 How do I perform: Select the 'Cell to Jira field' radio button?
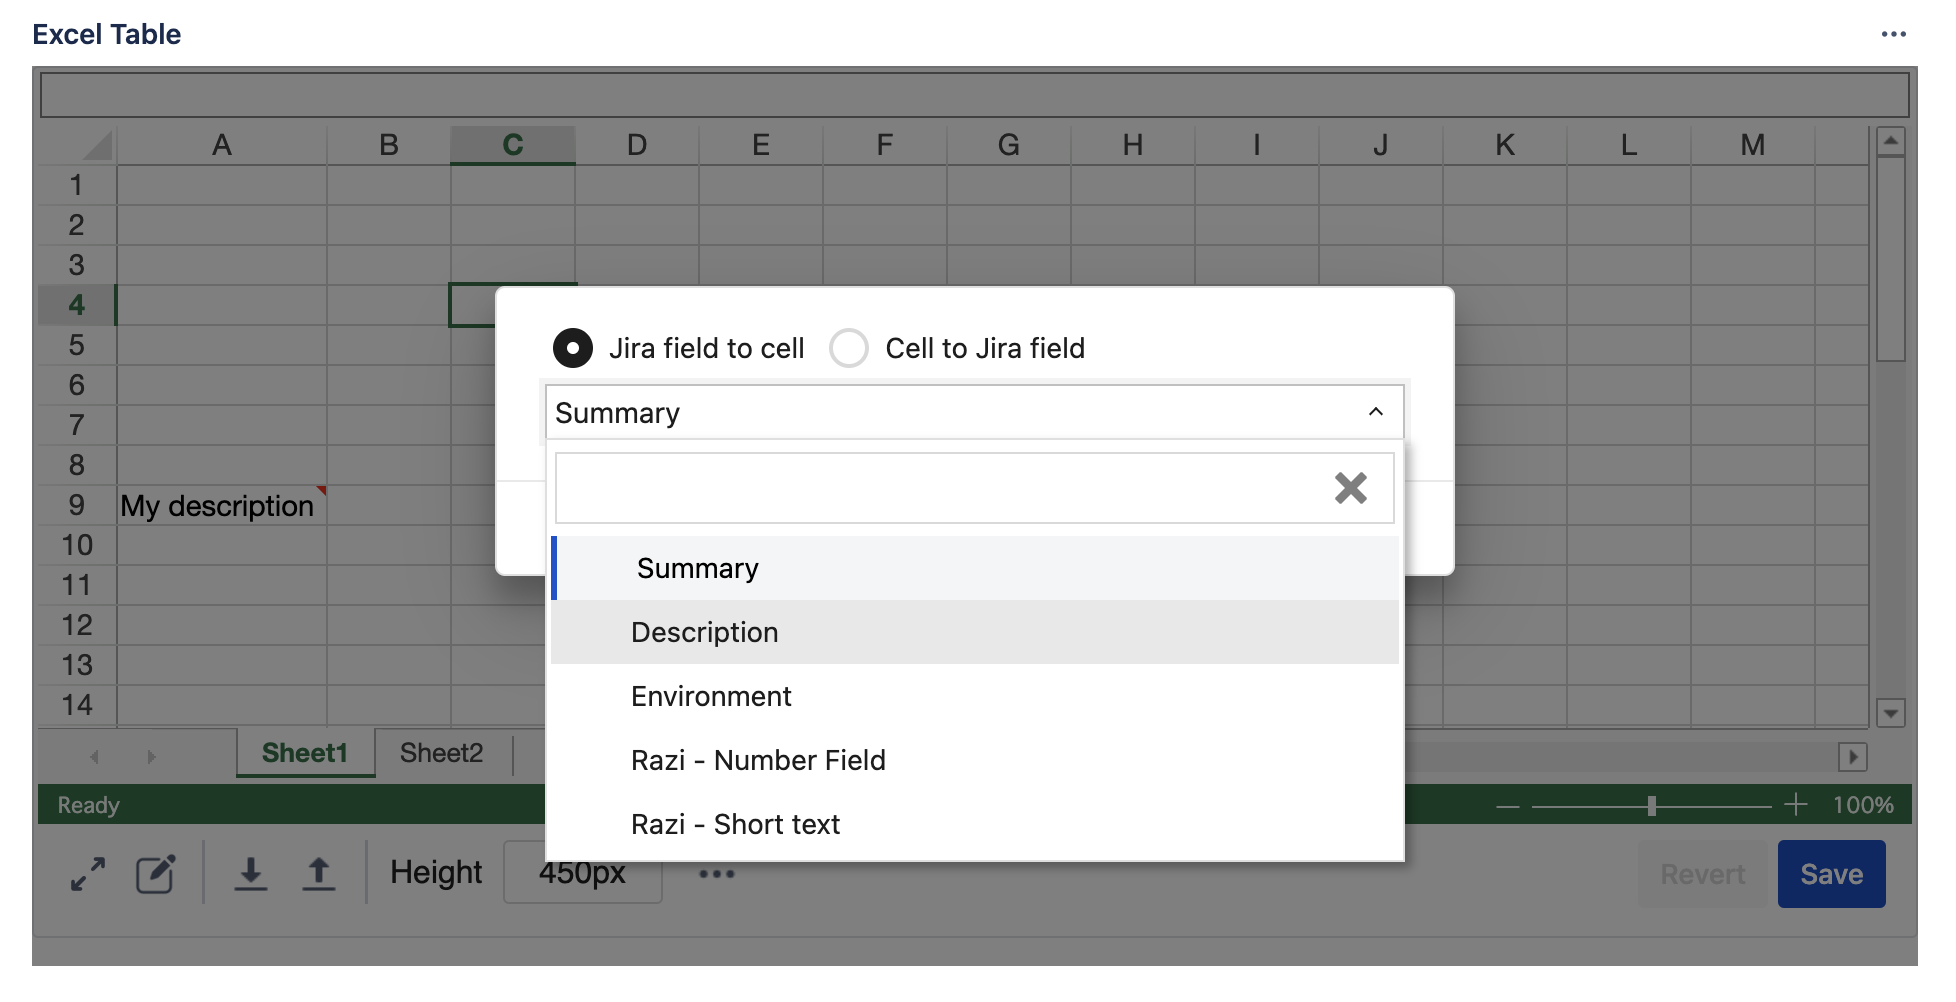849,348
